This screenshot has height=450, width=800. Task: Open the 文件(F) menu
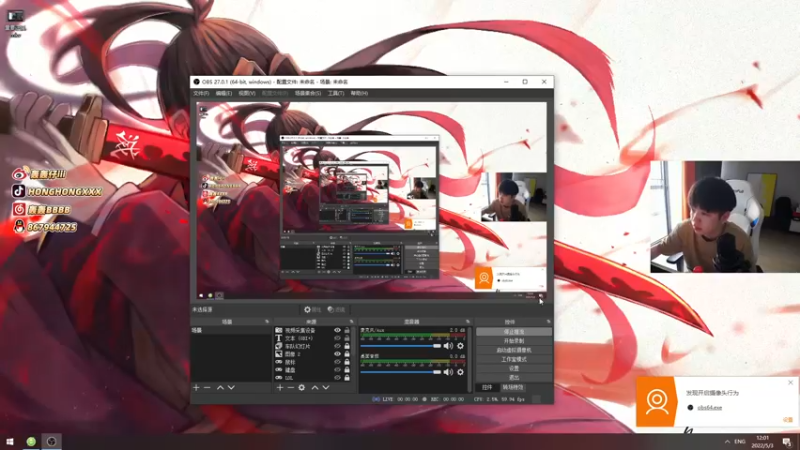201,93
